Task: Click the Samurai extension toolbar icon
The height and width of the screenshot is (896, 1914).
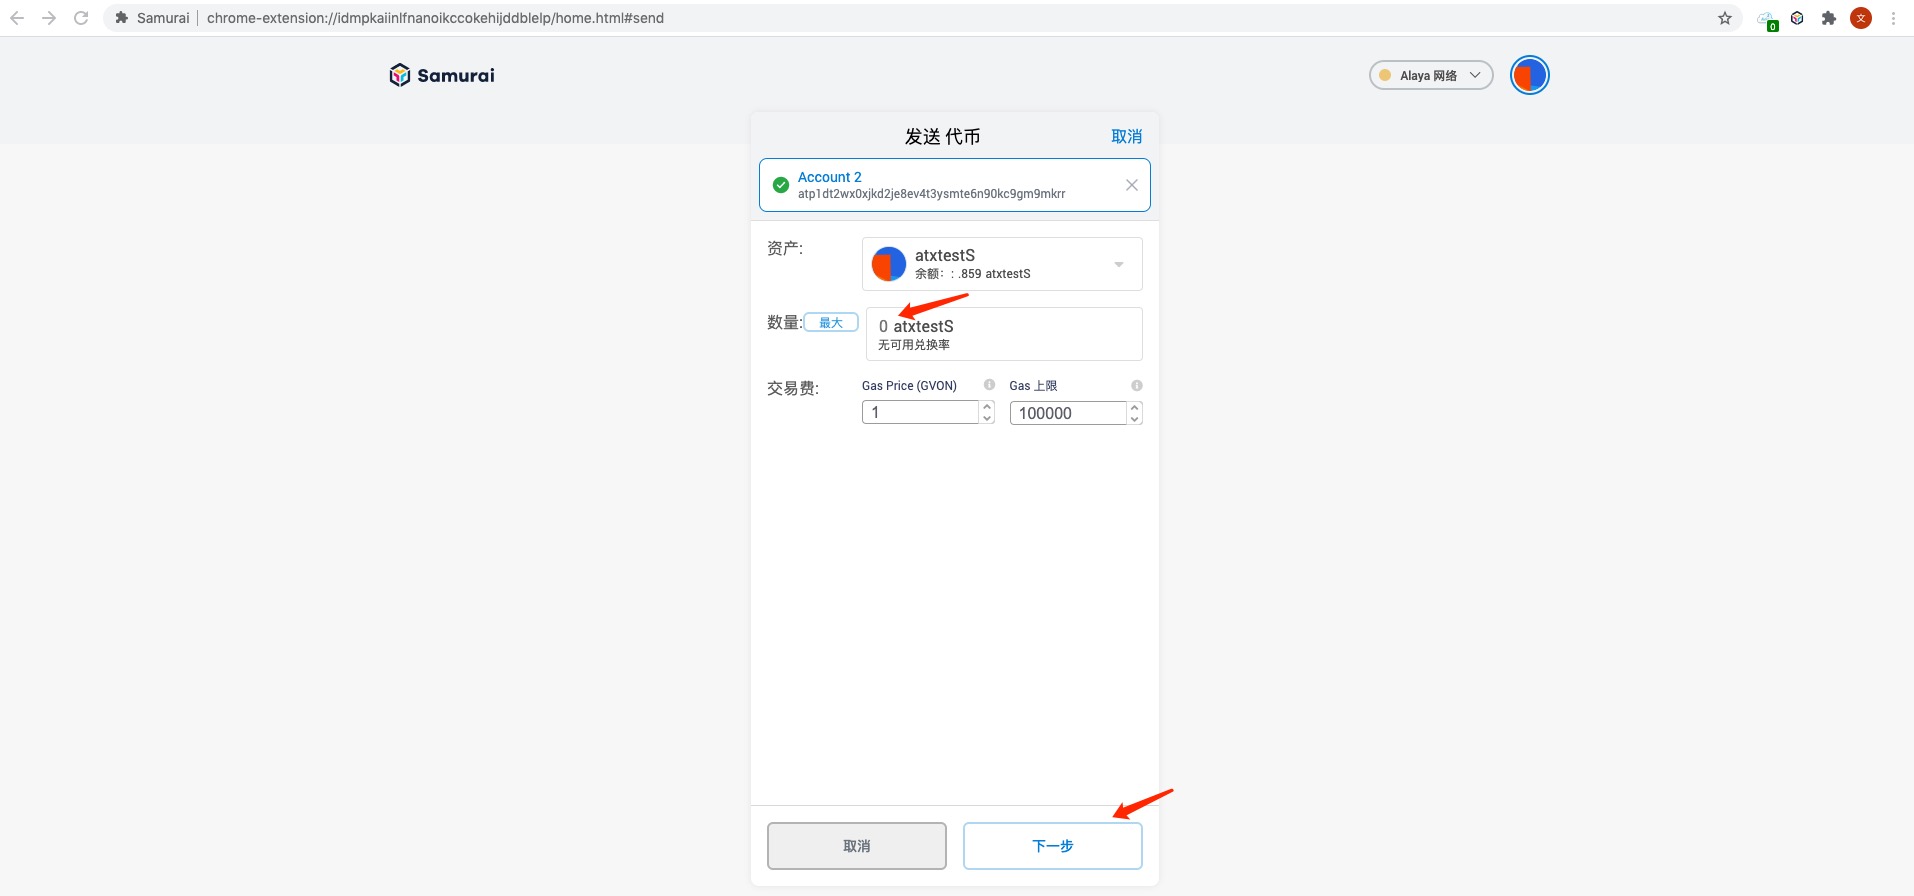Action: [1797, 18]
